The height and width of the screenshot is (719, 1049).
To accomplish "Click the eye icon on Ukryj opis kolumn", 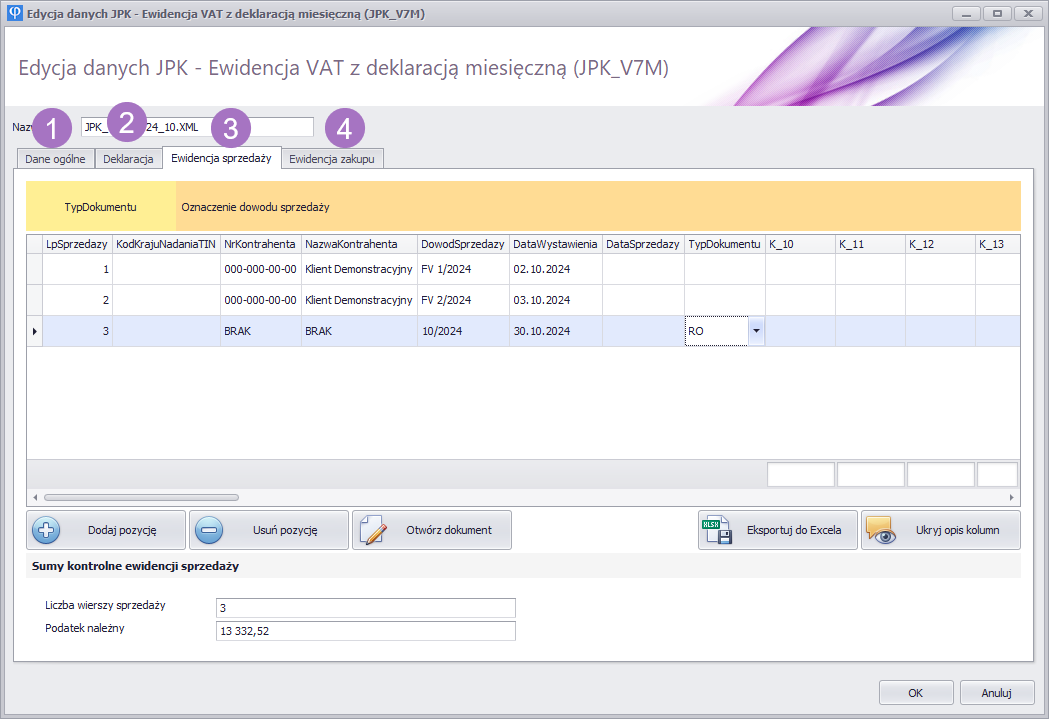I will (881, 530).
